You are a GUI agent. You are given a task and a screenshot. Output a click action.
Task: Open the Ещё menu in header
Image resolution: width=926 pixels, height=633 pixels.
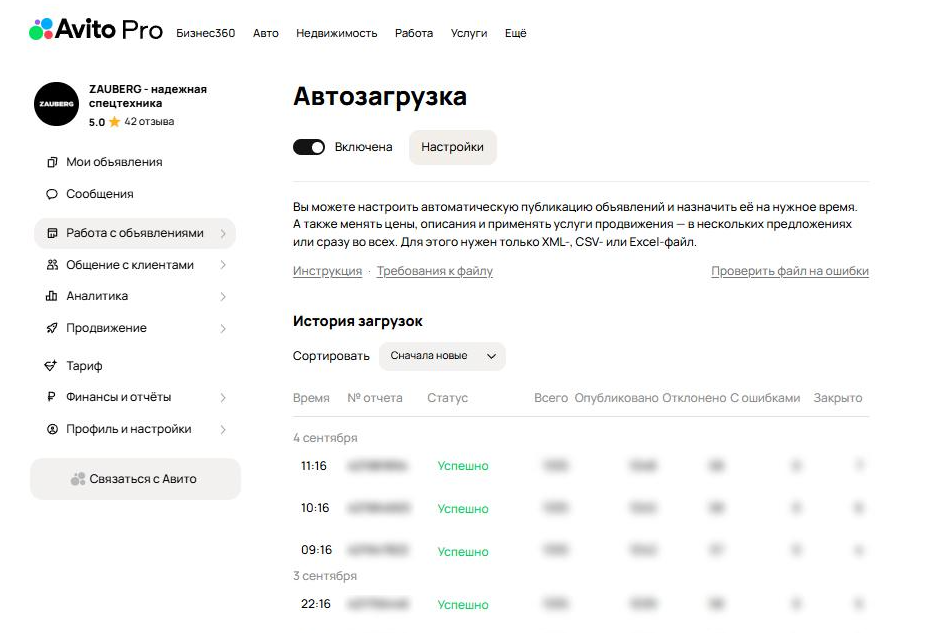[515, 33]
